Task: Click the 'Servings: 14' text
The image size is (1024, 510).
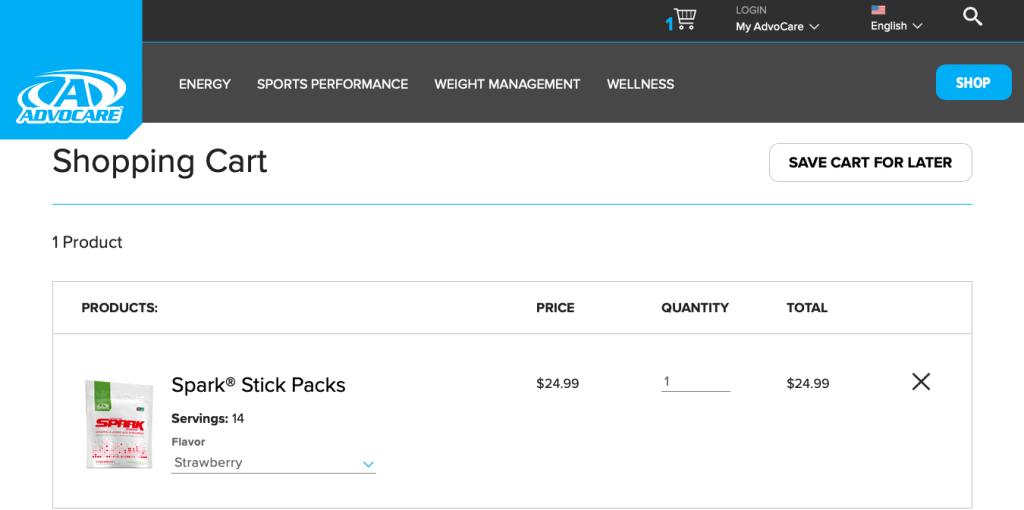Action: click(208, 419)
